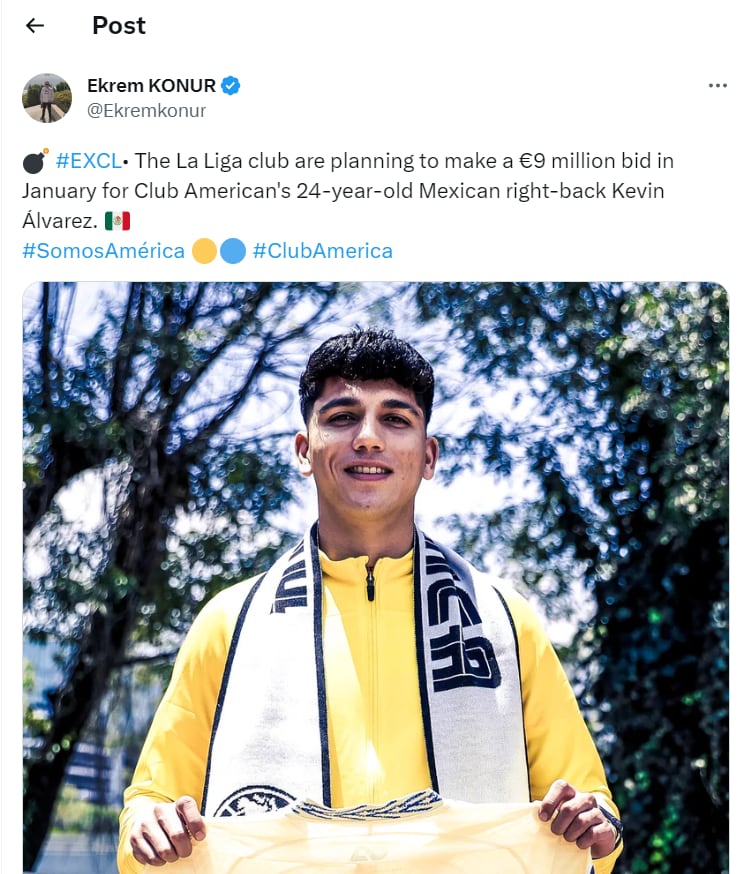Image resolution: width=746 pixels, height=874 pixels.
Task: Open Ekrem KONUR's profile avatar
Action: [47, 98]
